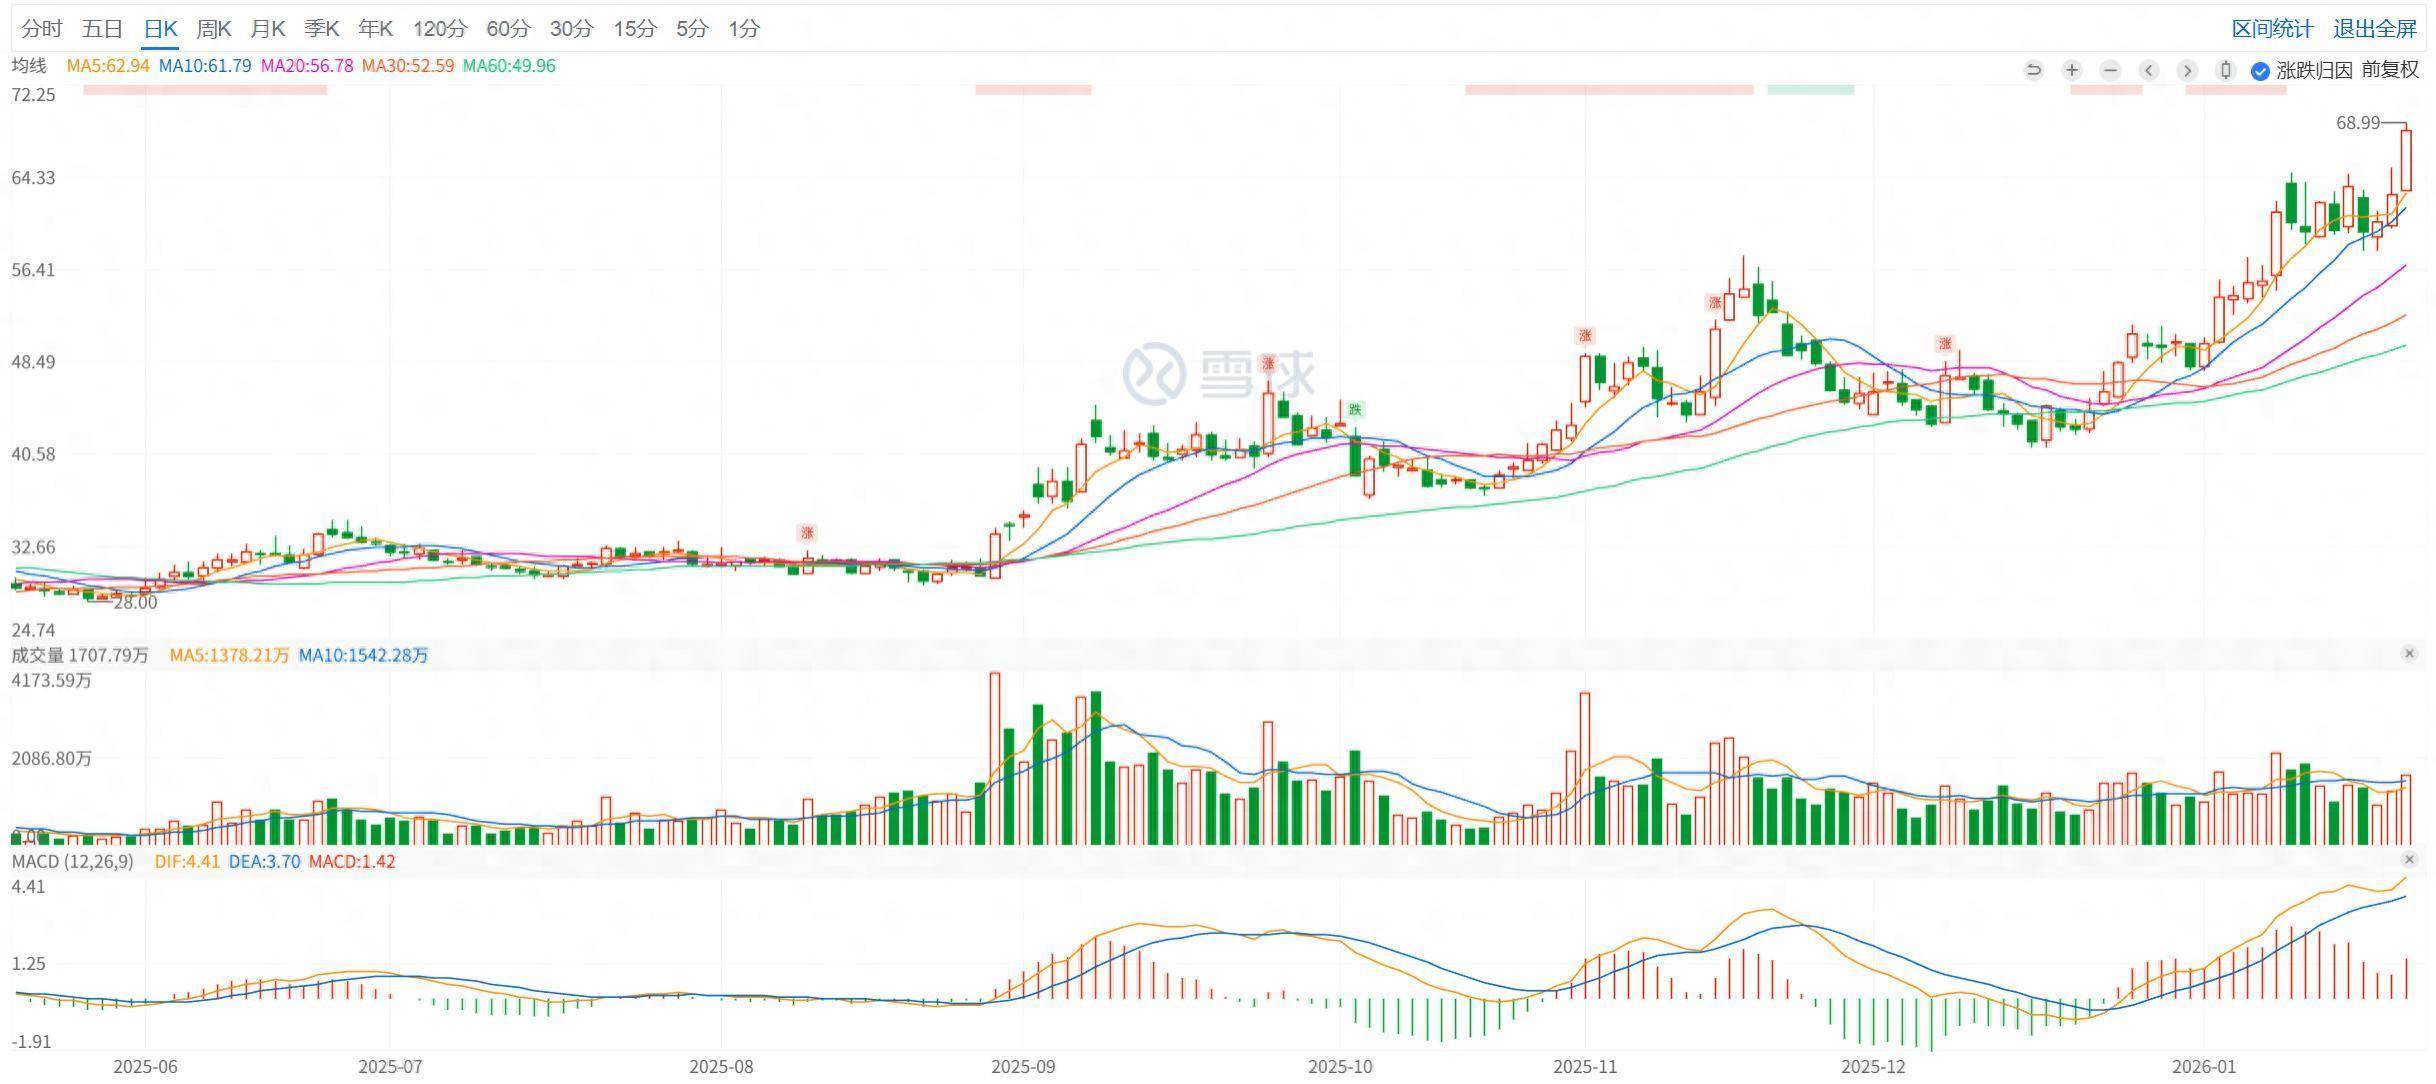The image size is (2436, 1084).
Task: Zoom out chart with minus icon
Action: coord(2110,70)
